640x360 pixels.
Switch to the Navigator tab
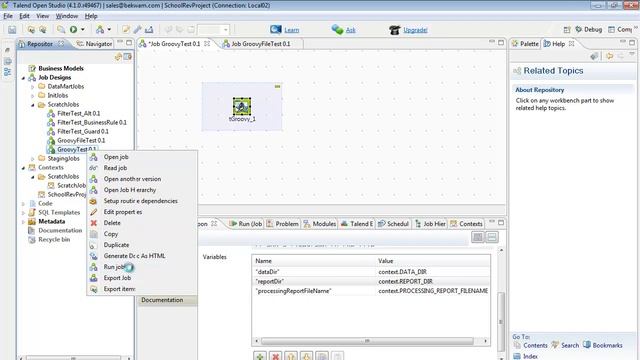94,44
